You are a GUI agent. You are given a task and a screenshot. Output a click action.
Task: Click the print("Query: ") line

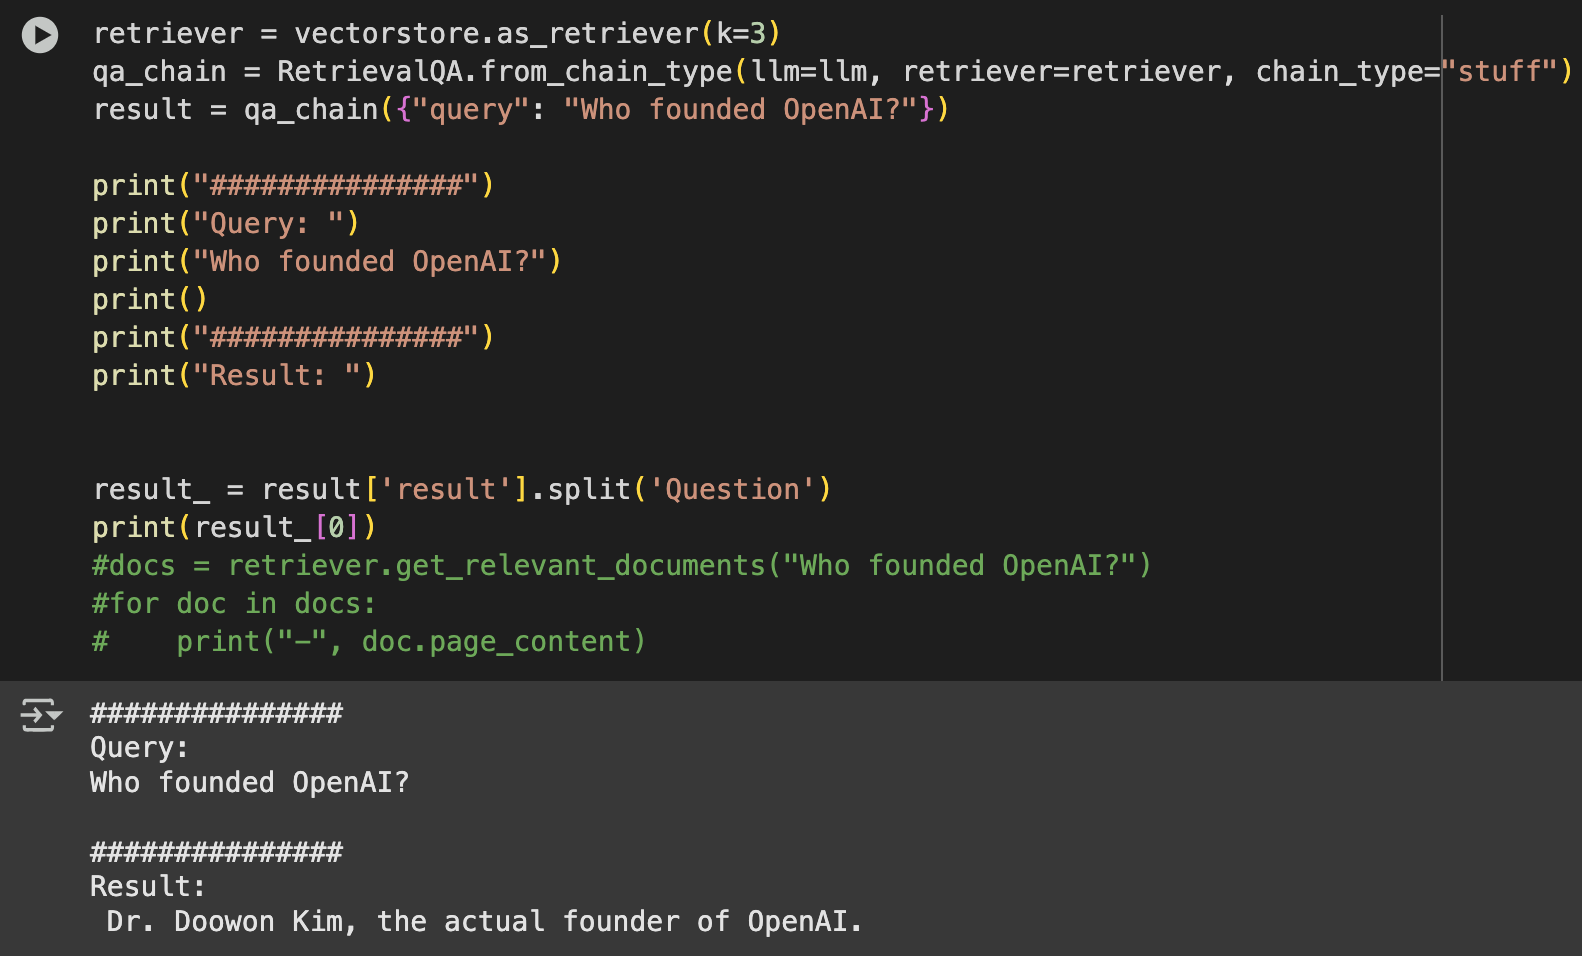coord(225,224)
